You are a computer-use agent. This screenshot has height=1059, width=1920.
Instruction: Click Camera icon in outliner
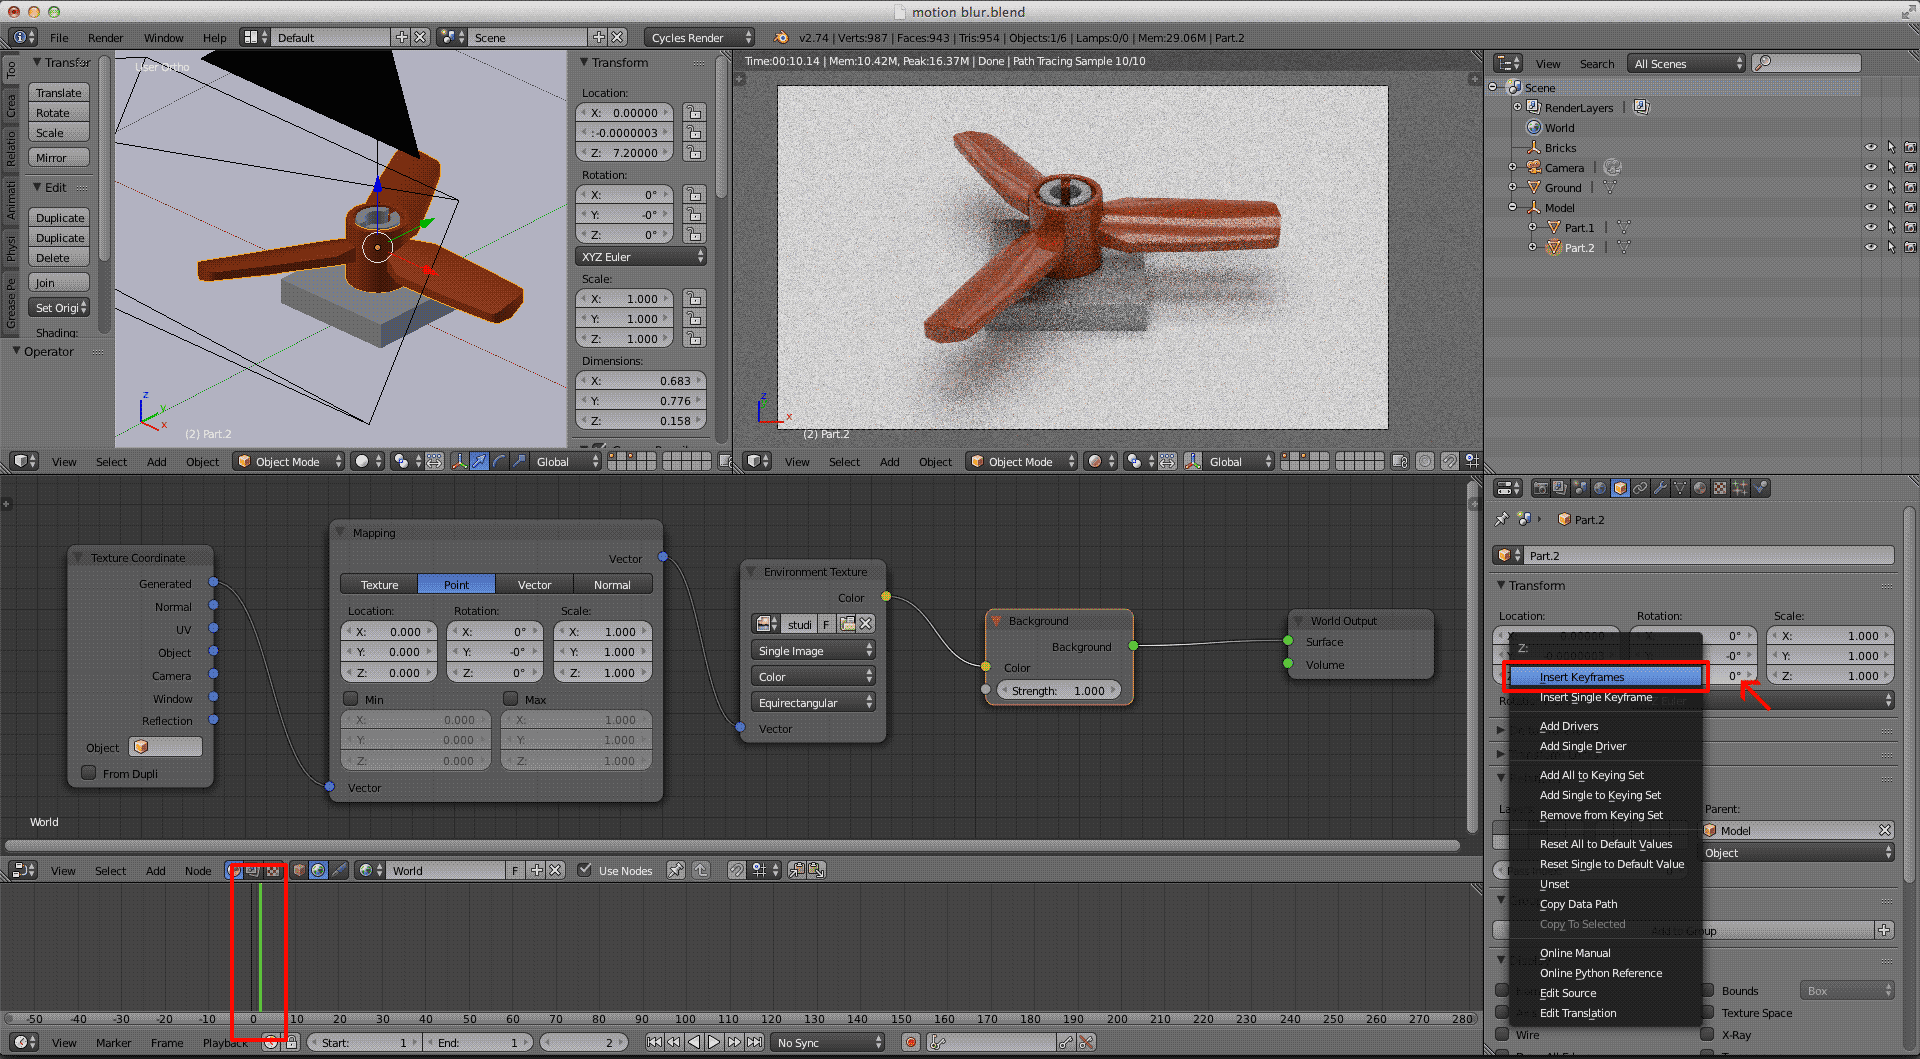point(1534,167)
